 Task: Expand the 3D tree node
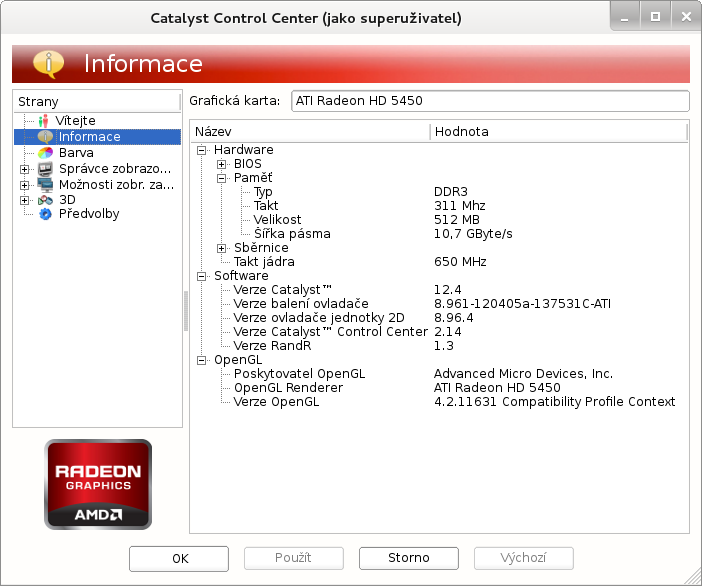pos(25,200)
